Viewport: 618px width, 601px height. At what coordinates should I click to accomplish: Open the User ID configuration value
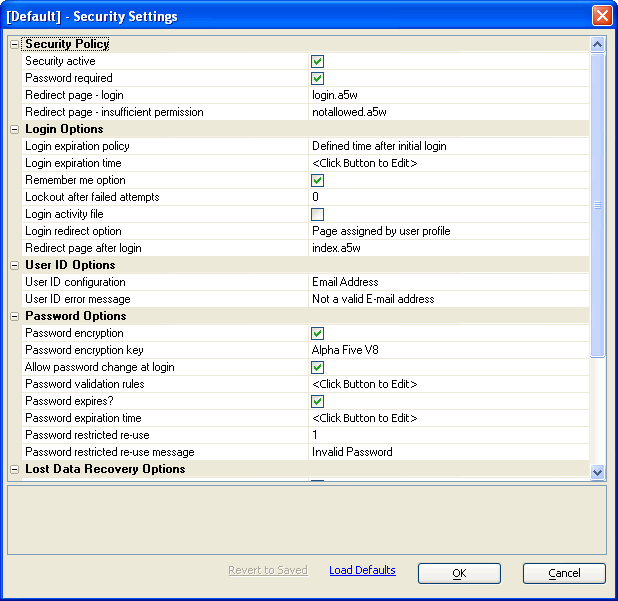point(449,282)
